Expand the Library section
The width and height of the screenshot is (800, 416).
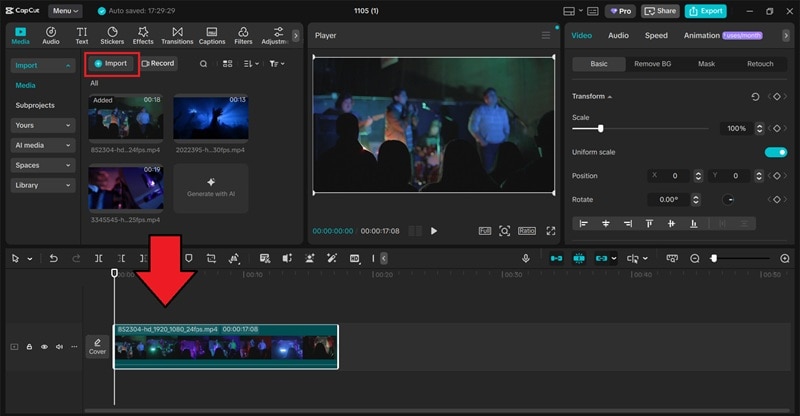[43, 185]
